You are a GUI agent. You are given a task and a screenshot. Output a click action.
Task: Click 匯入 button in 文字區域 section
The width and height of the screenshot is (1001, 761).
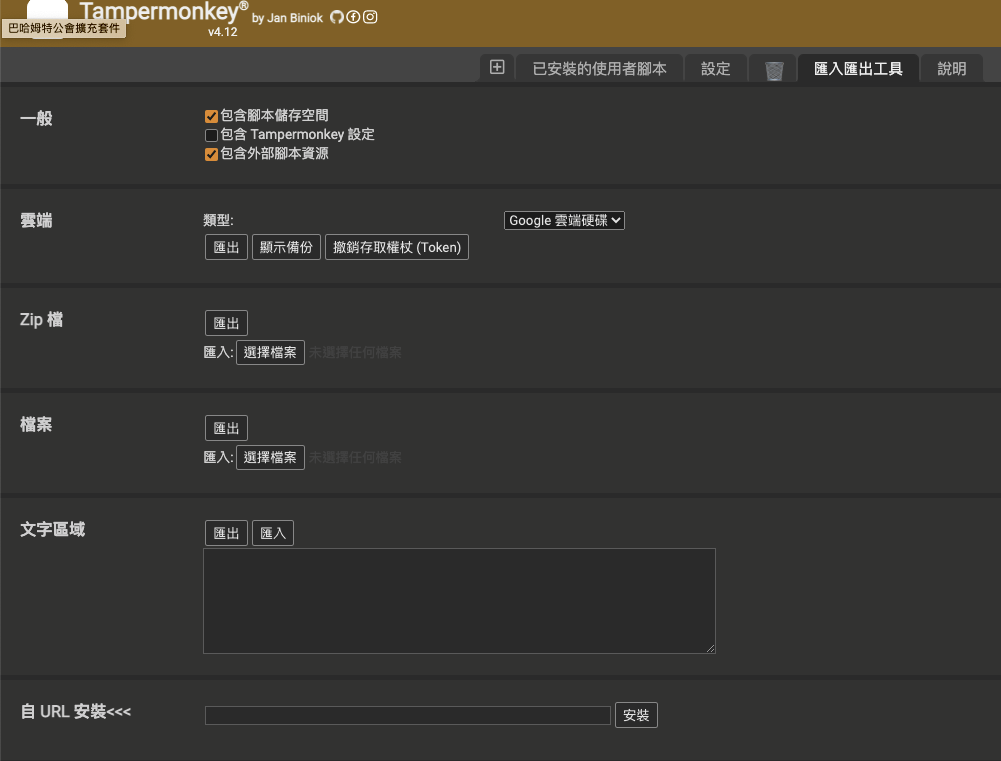click(x=273, y=533)
